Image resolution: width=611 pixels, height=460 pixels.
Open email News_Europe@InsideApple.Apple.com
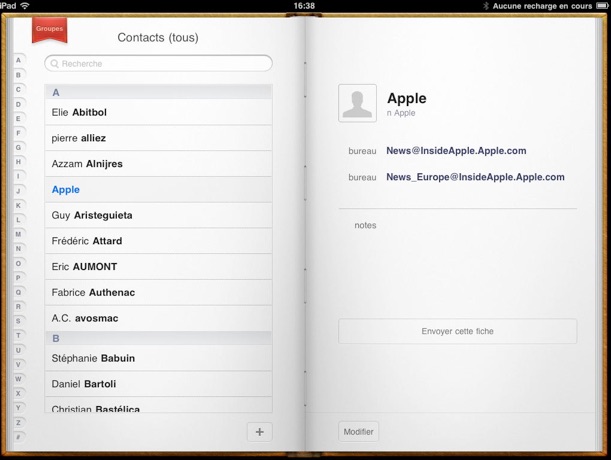(475, 177)
